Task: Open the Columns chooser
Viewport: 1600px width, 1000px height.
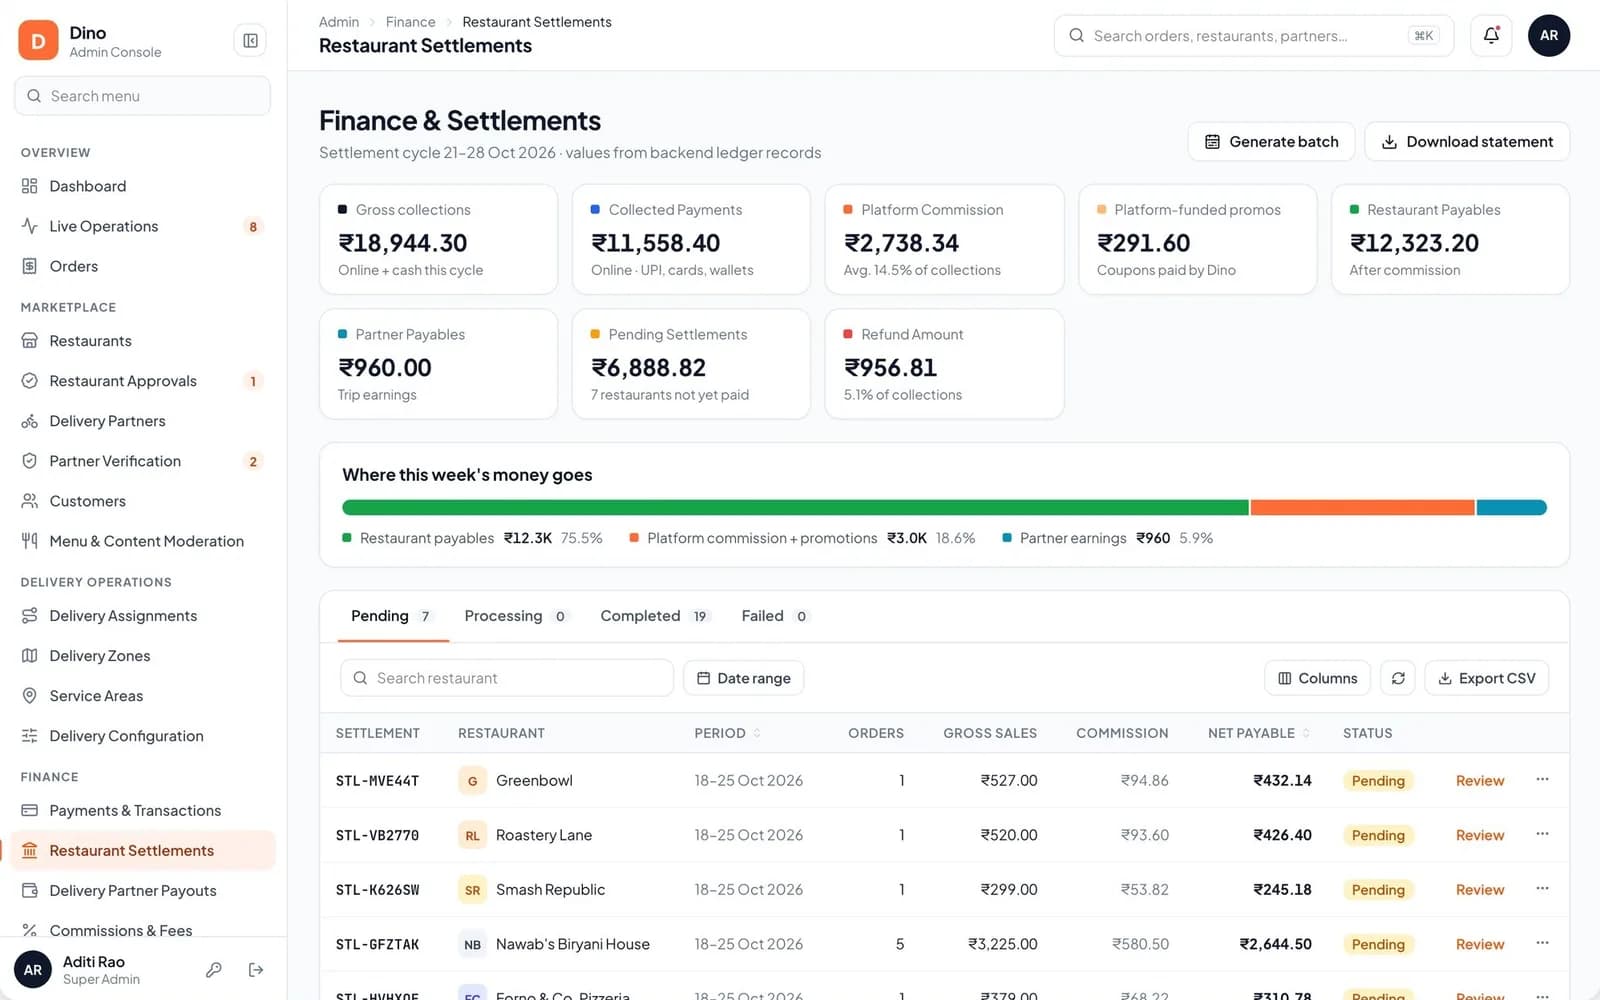Action: pos(1317,678)
